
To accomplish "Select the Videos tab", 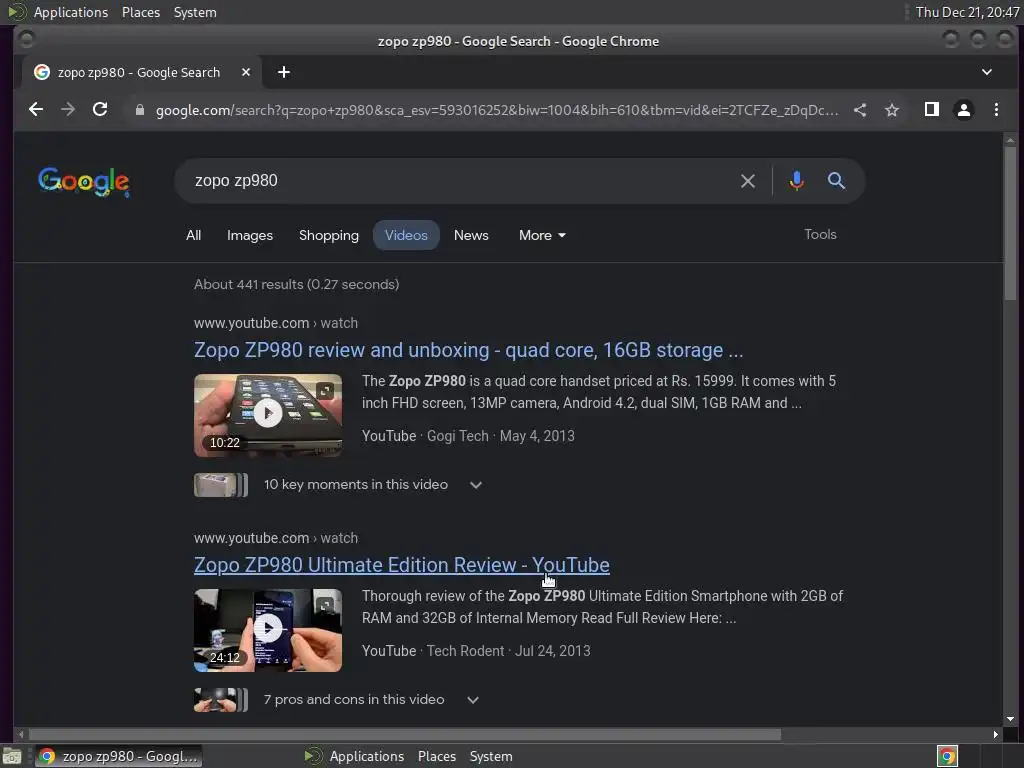I will [x=406, y=235].
